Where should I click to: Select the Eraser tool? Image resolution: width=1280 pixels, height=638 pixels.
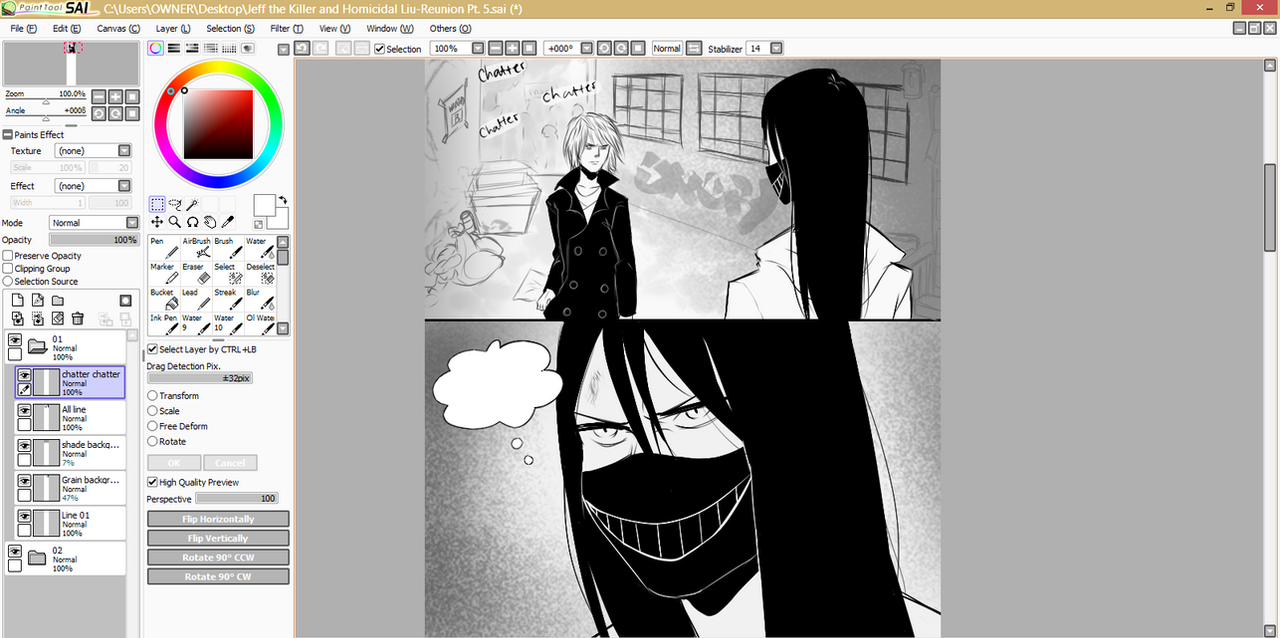tap(196, 274)
